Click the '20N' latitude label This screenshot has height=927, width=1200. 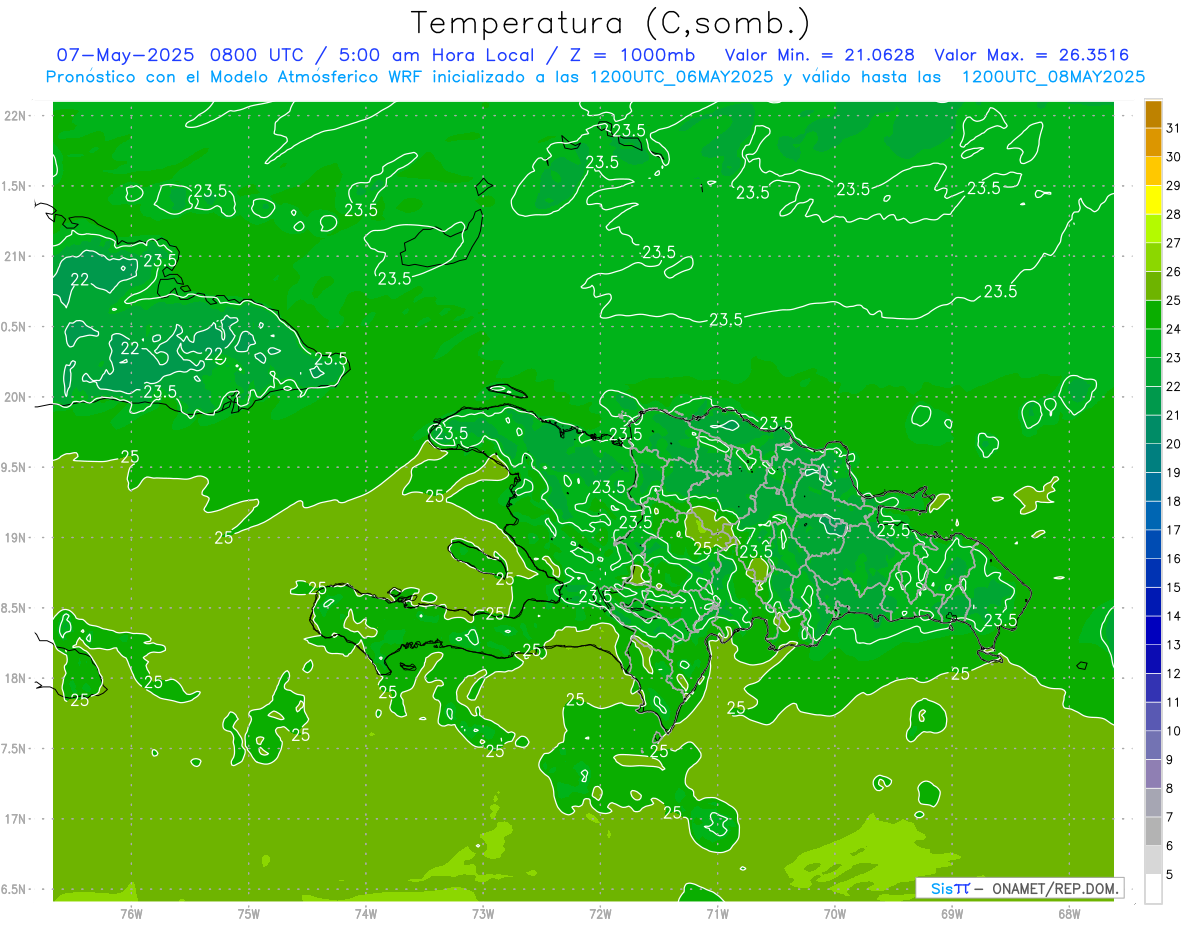(x=17, y=397)
